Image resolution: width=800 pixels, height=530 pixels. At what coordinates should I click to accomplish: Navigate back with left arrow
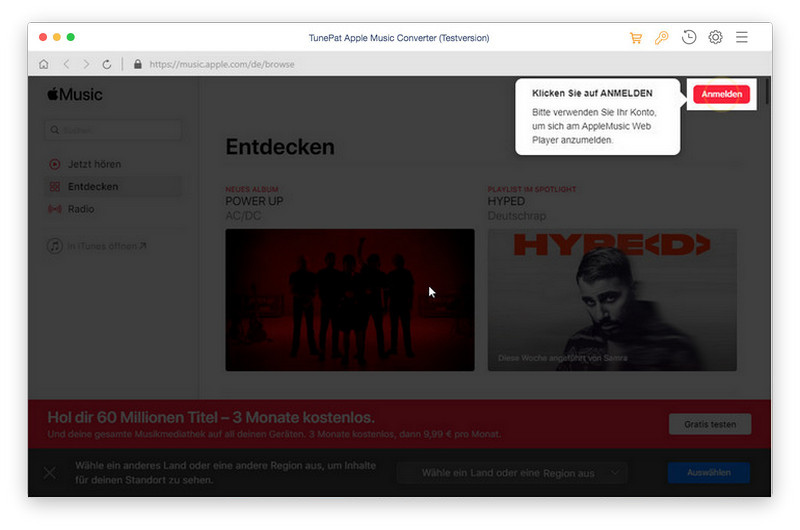pyautogui.click(x=66, y=64)
